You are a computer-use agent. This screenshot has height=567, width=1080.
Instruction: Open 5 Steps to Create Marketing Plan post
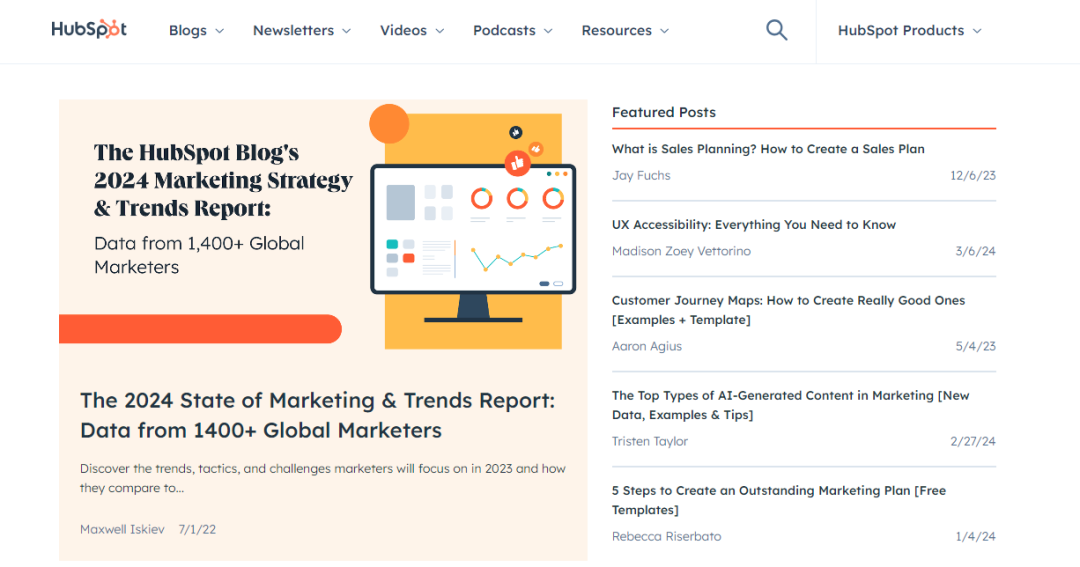tap(779, 500)
